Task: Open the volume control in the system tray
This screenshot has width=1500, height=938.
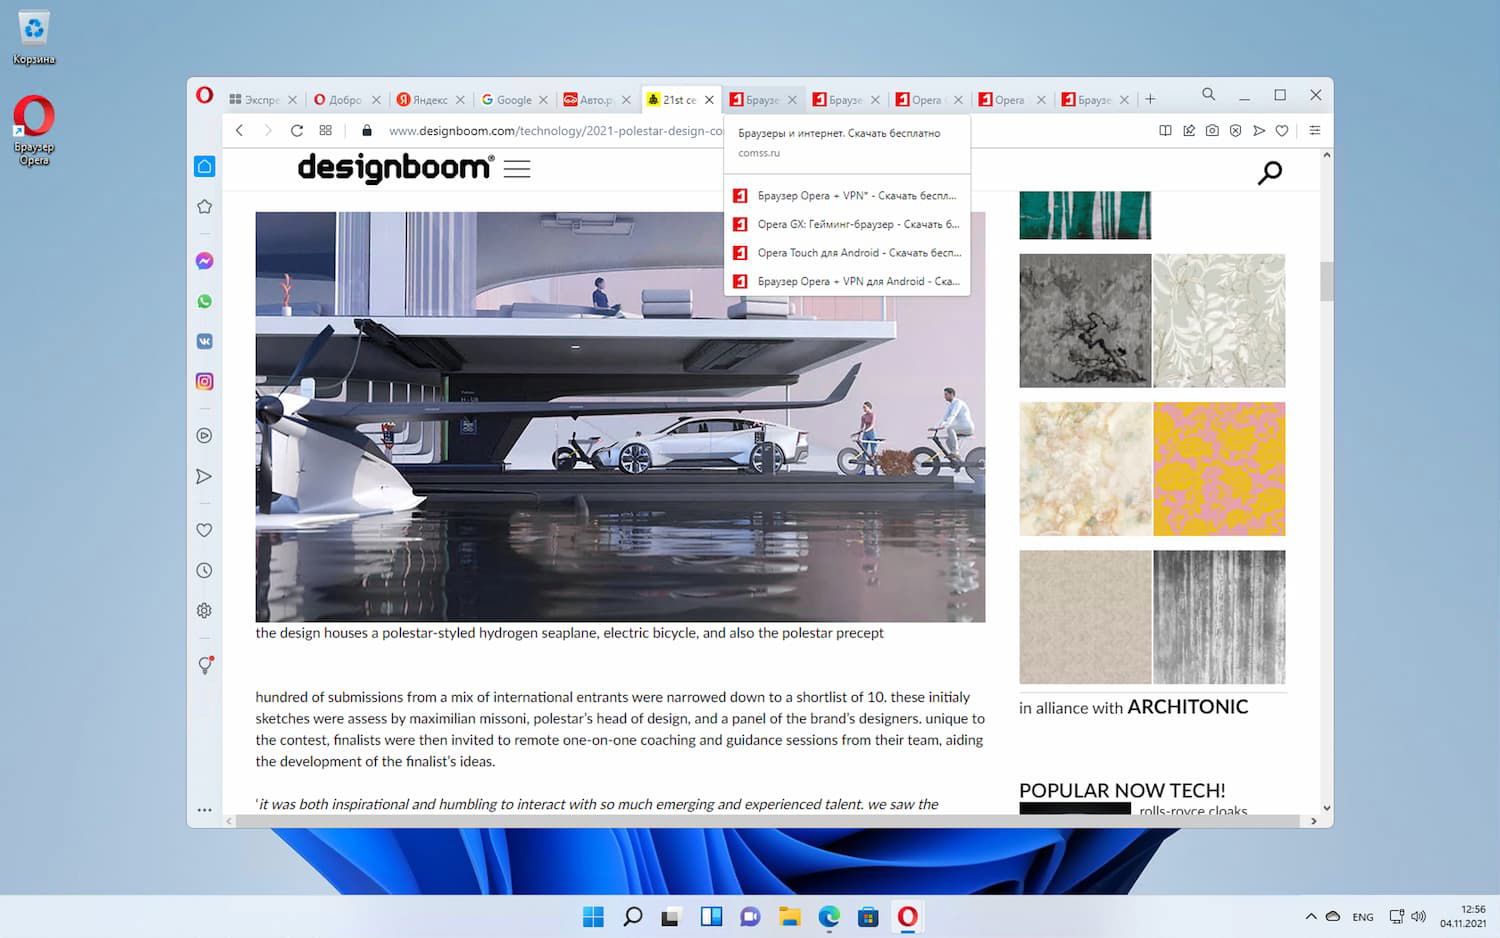Action: coord(1418,916)
